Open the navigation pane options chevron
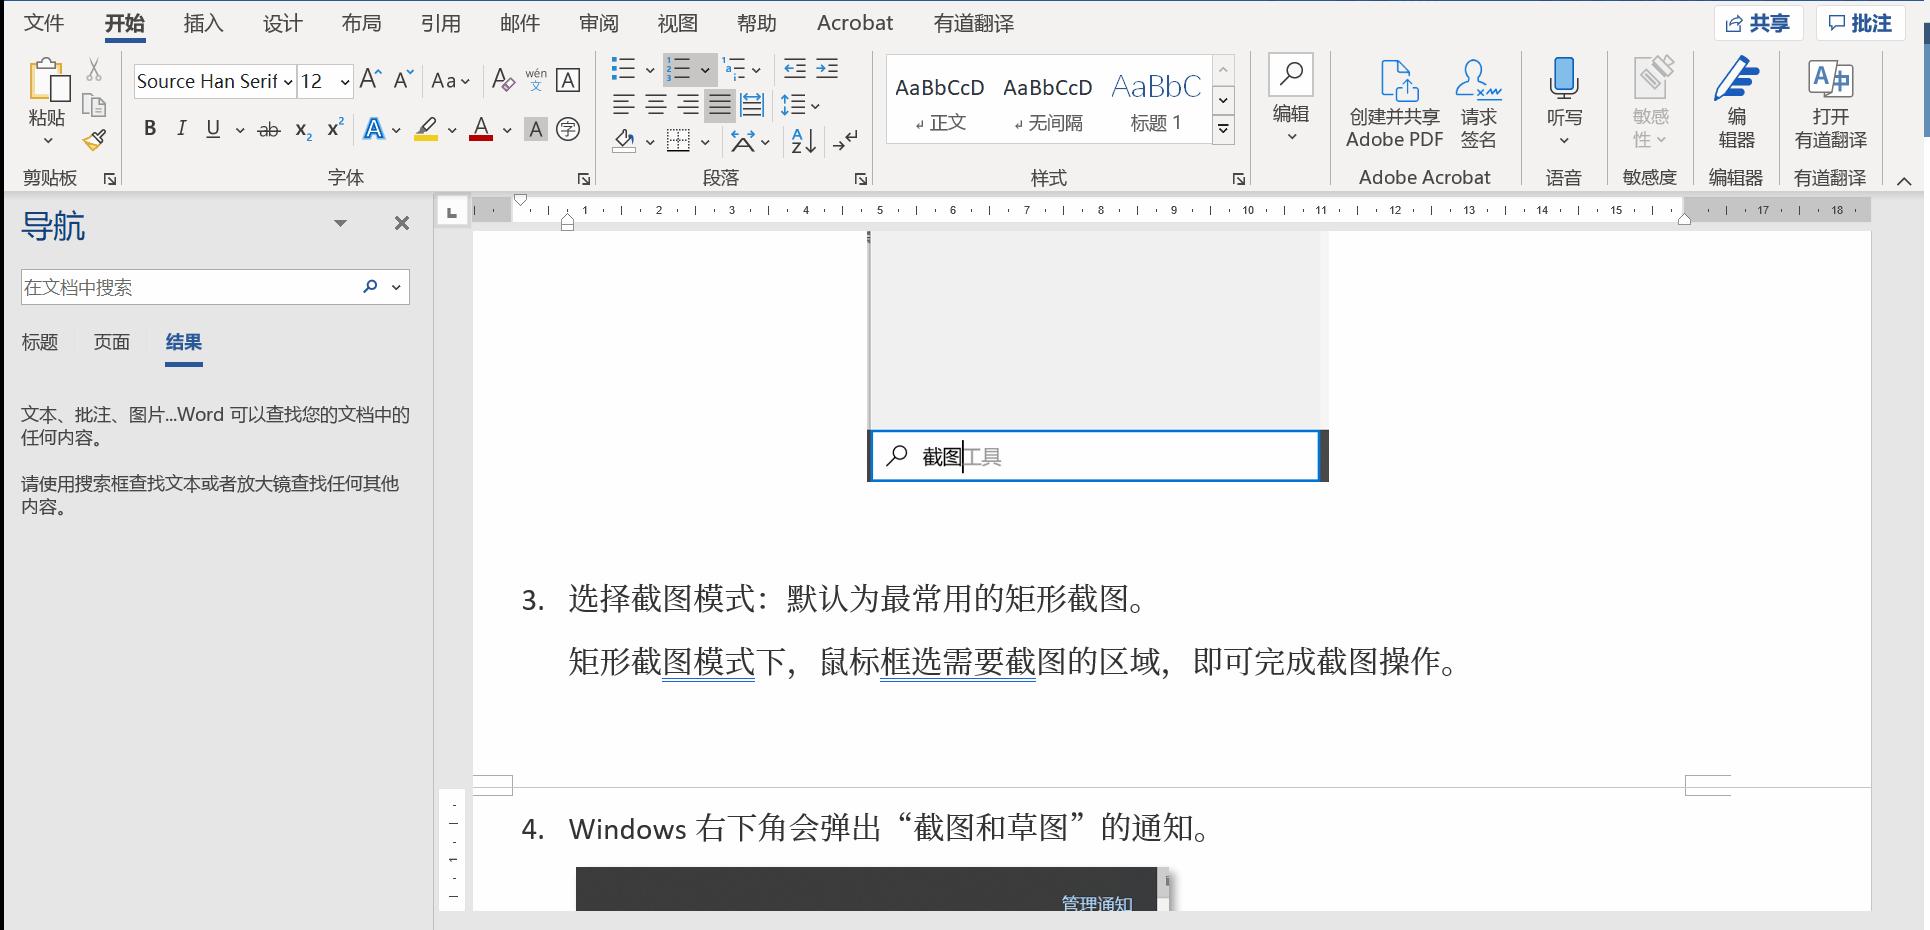The width and height of the screenshot is (1930, 930). [339, 223]
